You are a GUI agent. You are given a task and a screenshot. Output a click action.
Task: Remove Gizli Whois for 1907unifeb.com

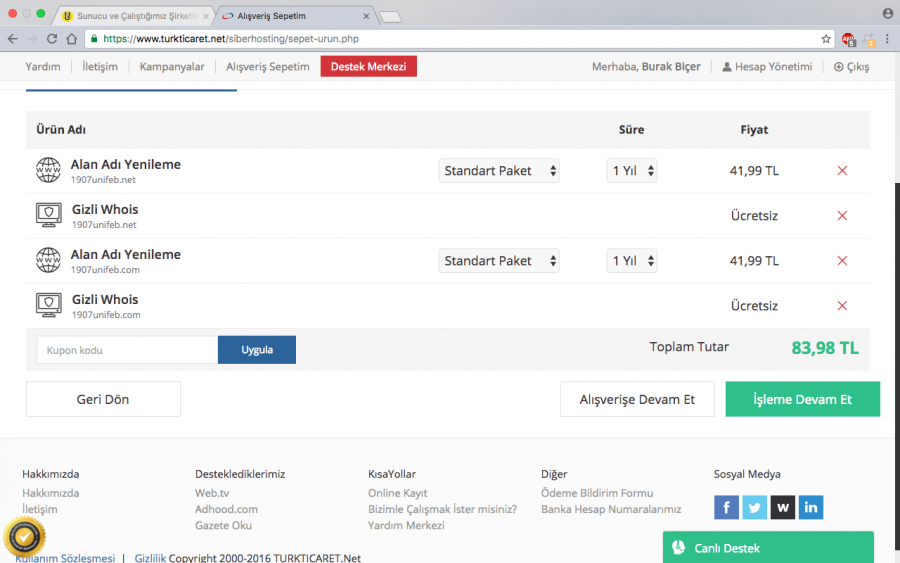click(x=842, y=306)
